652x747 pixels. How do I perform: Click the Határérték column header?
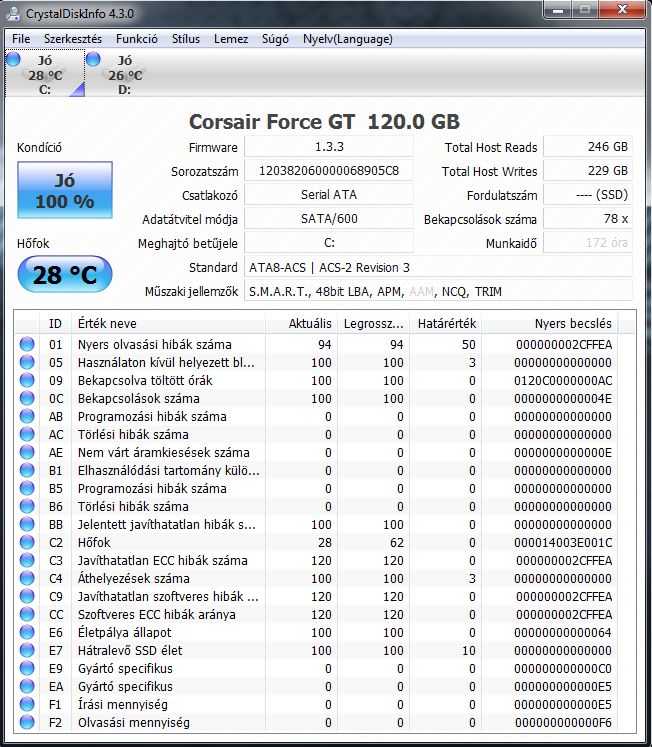pyautogui.click(x=446, y=323)
